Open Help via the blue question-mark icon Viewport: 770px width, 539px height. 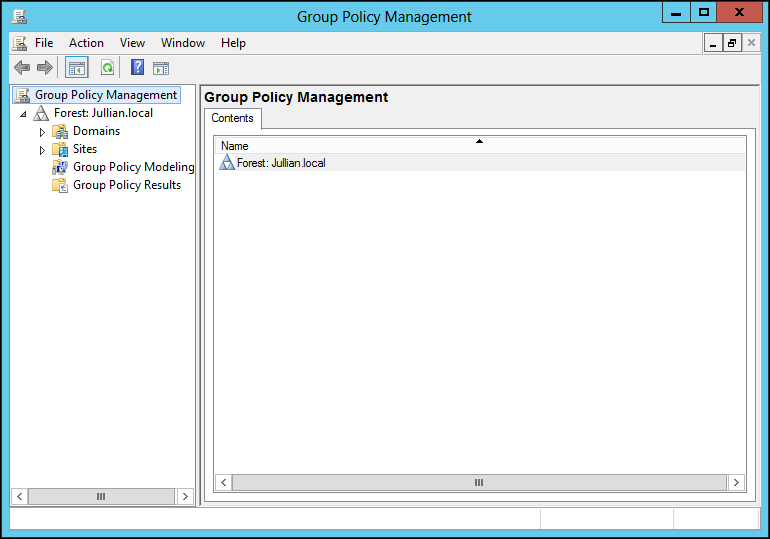[x=137, y=68]
